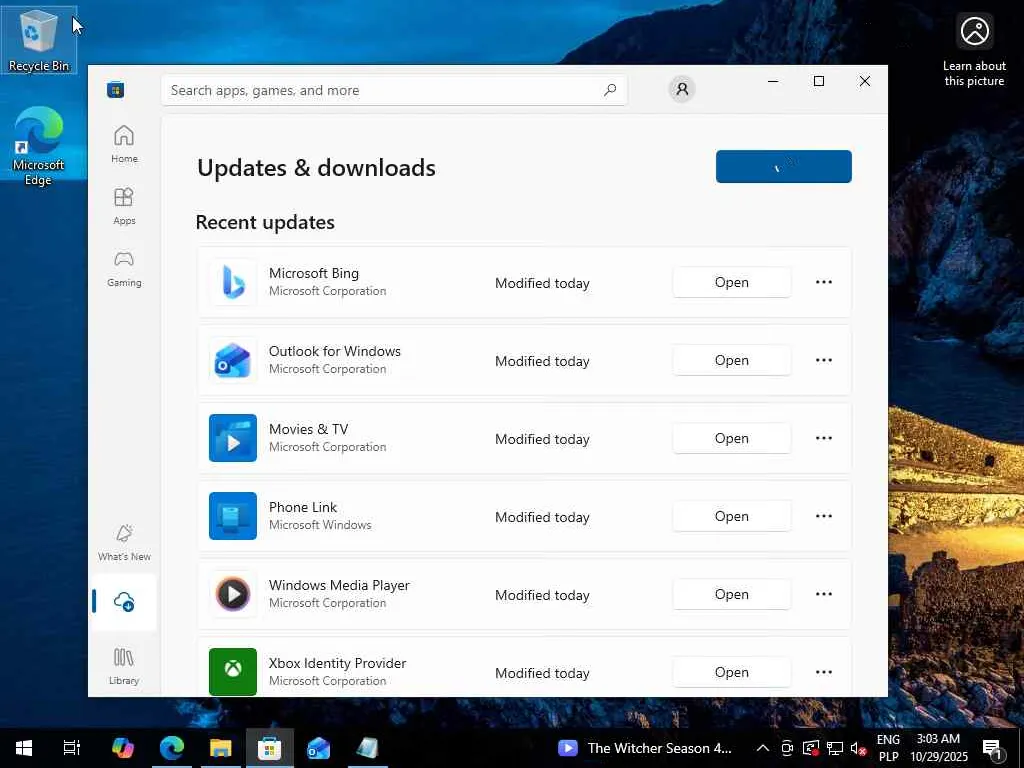Click the Xbox Identity Provider app name

(x=338, y=663)
